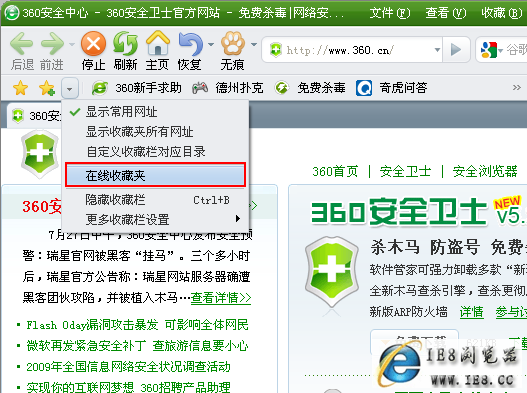Switch to the 360安 page tab
This screenshot has height=393, width=527.
pos(35,116)
